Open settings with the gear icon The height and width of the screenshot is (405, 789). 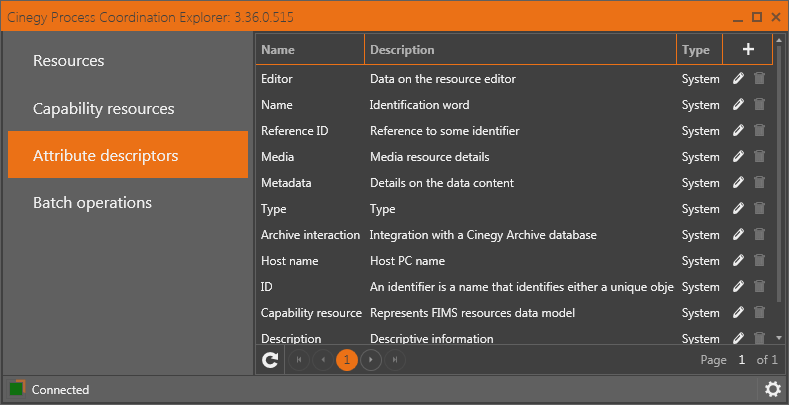(772, 390)
